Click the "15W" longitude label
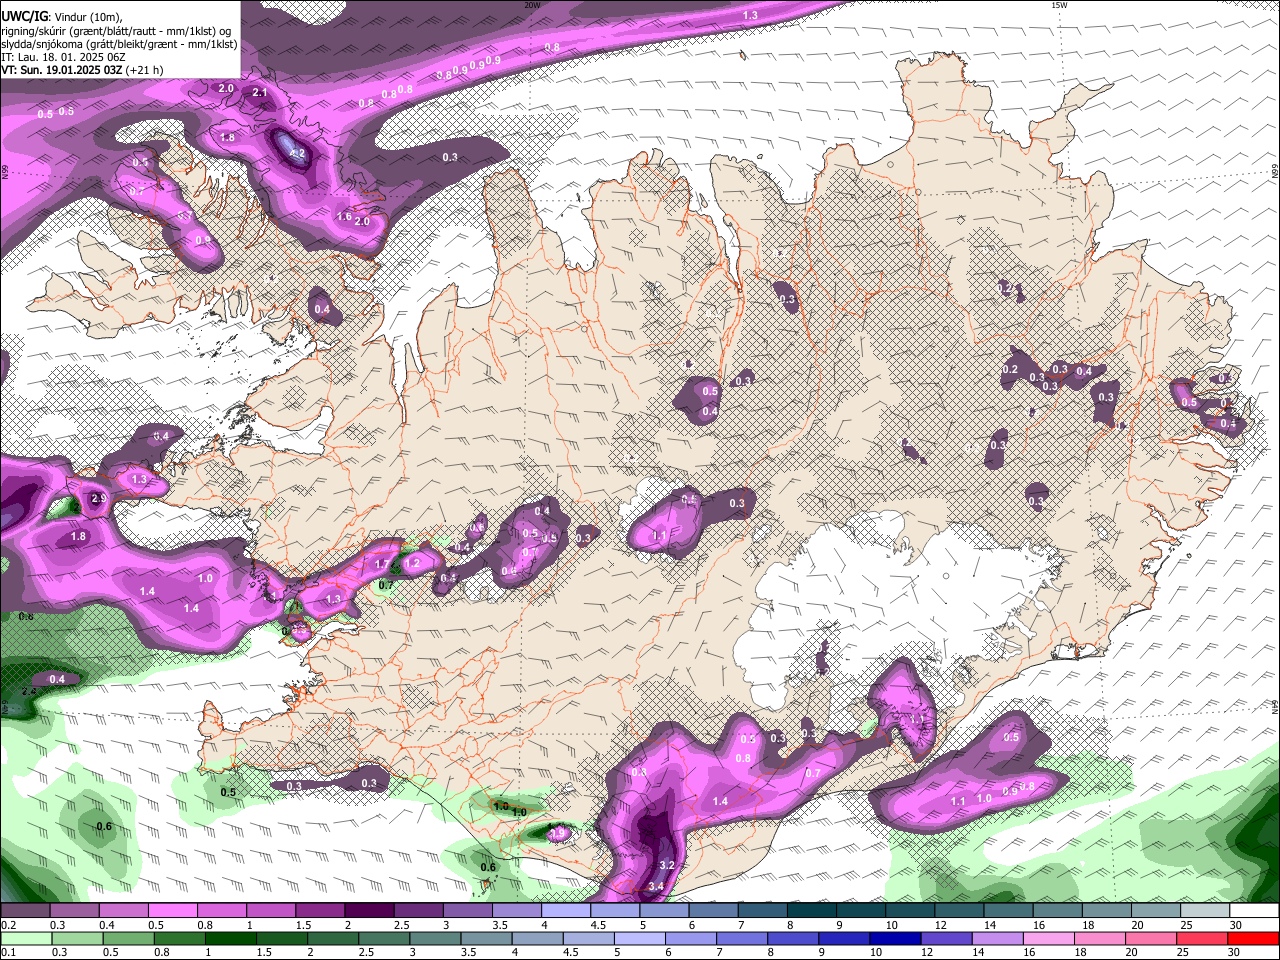Screen dimensions: 1280x960 click(x=1058, y=5)
